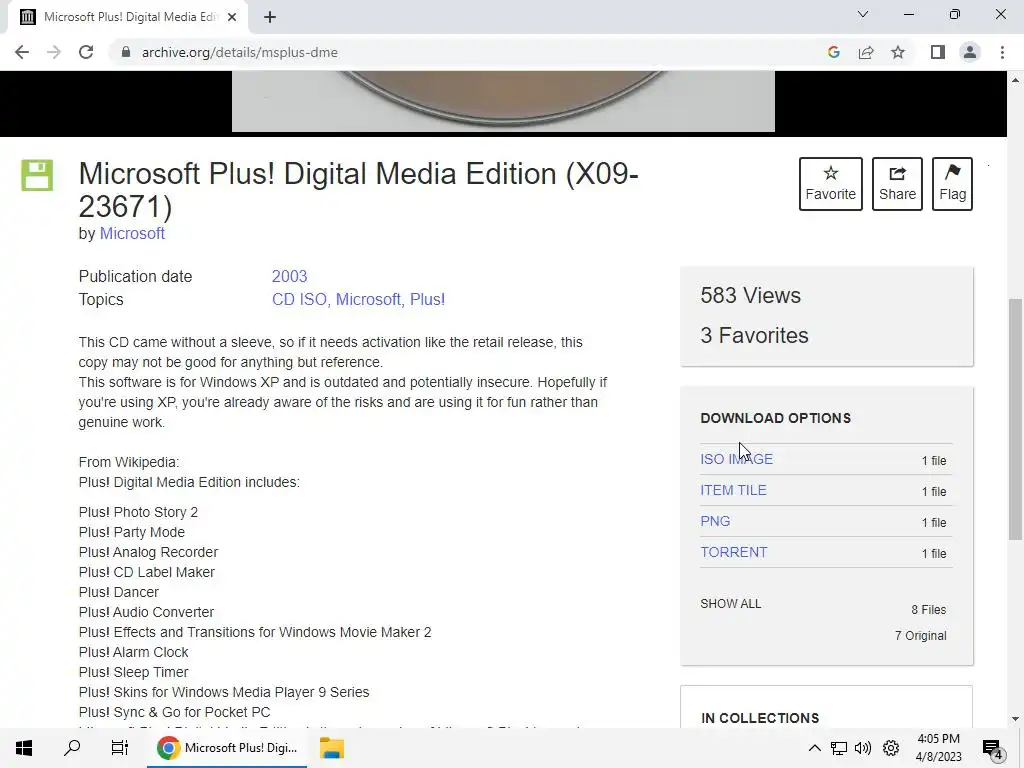Open the Microsoft topic link
The image size is (1024, 768).
click(368, 299)
